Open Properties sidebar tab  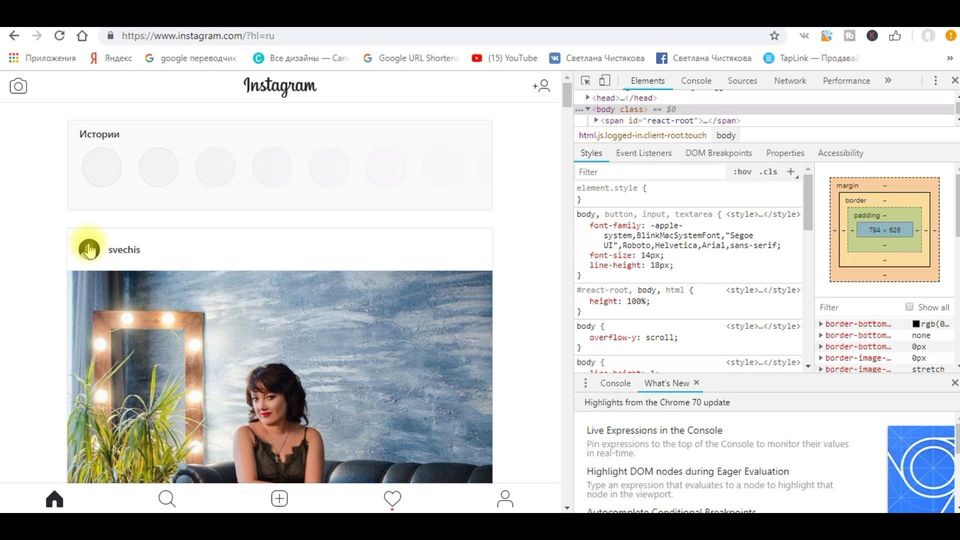(785, 153)
